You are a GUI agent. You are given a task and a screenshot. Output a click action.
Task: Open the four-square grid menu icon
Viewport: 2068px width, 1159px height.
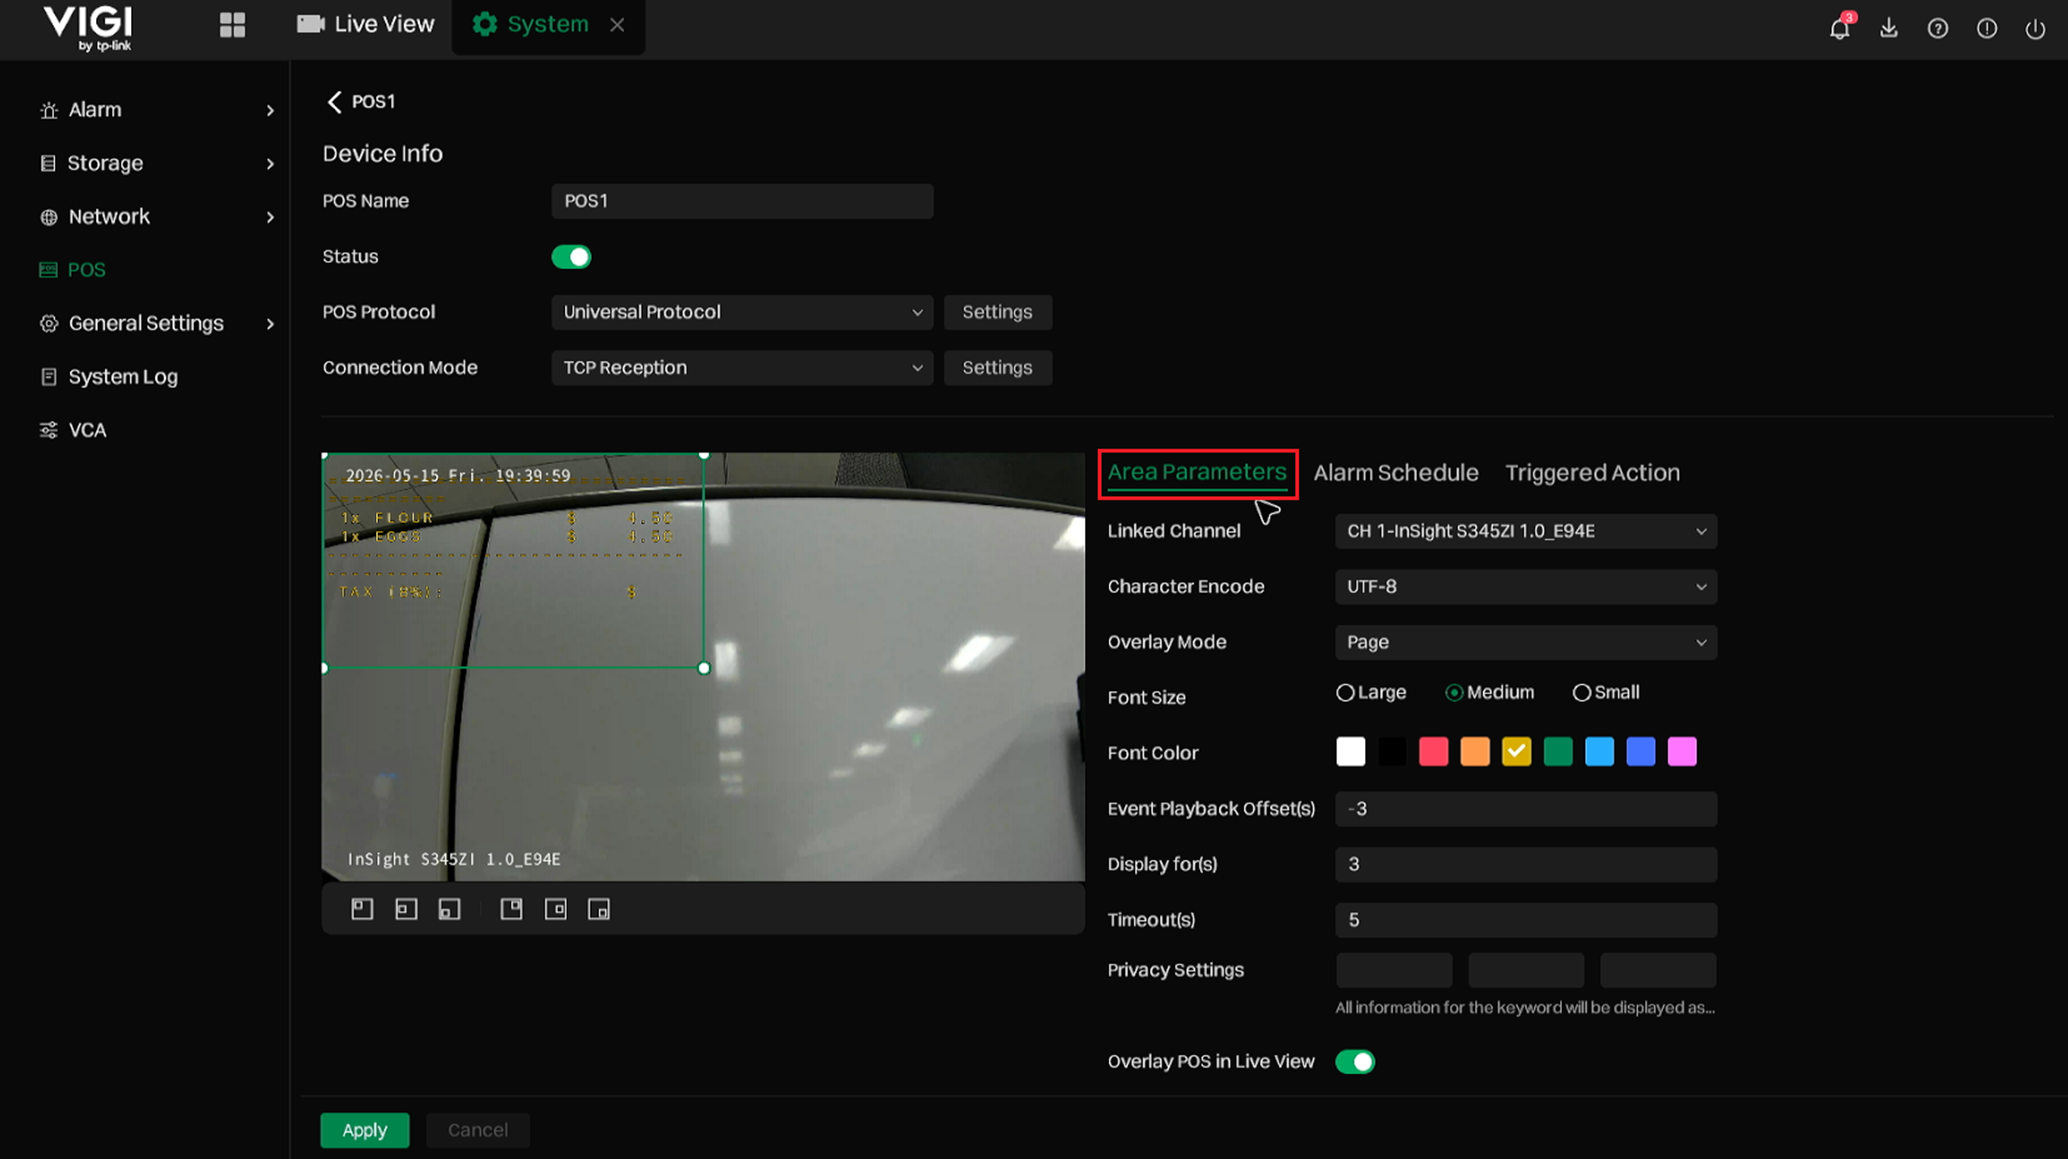coord(232,25)
